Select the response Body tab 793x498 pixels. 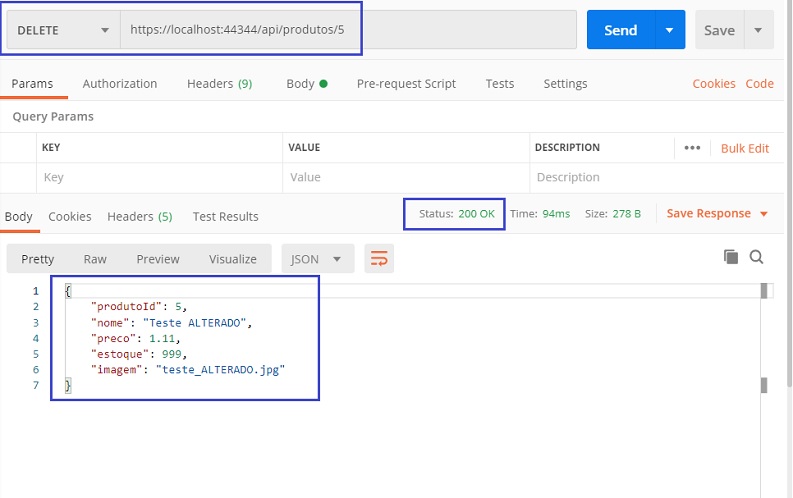(x=19, y=217)
